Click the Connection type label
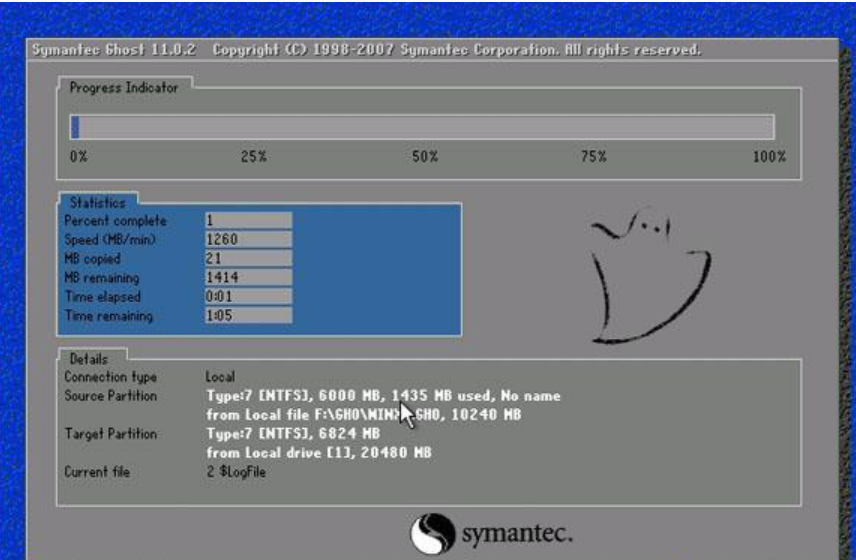The image size is (856, 560). point(110,377)
